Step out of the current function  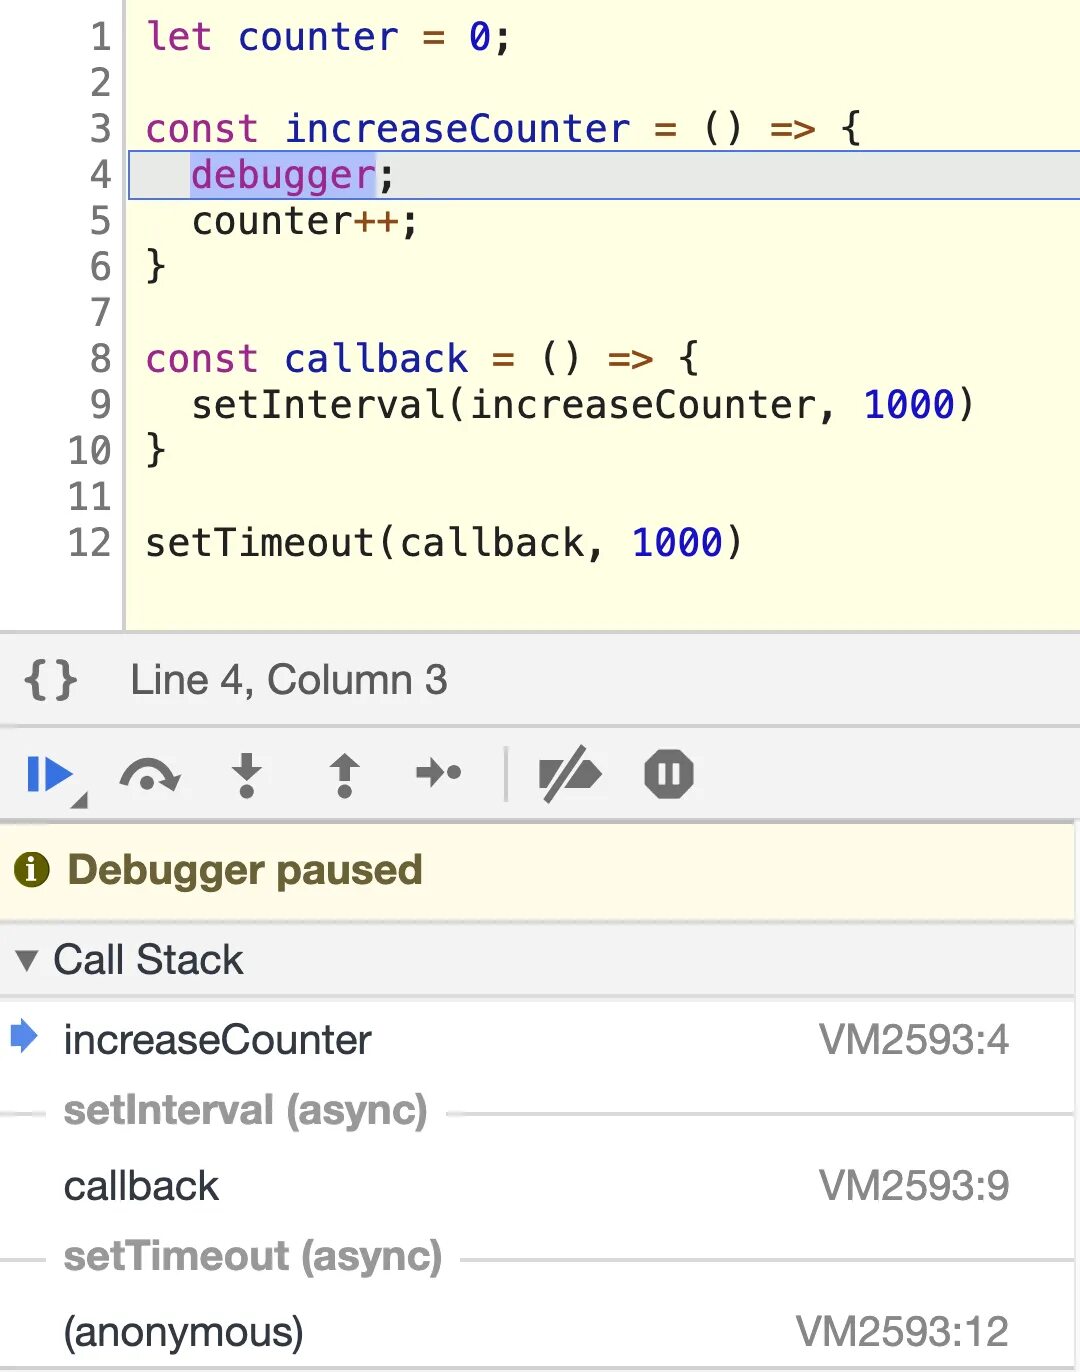[344, 775]
